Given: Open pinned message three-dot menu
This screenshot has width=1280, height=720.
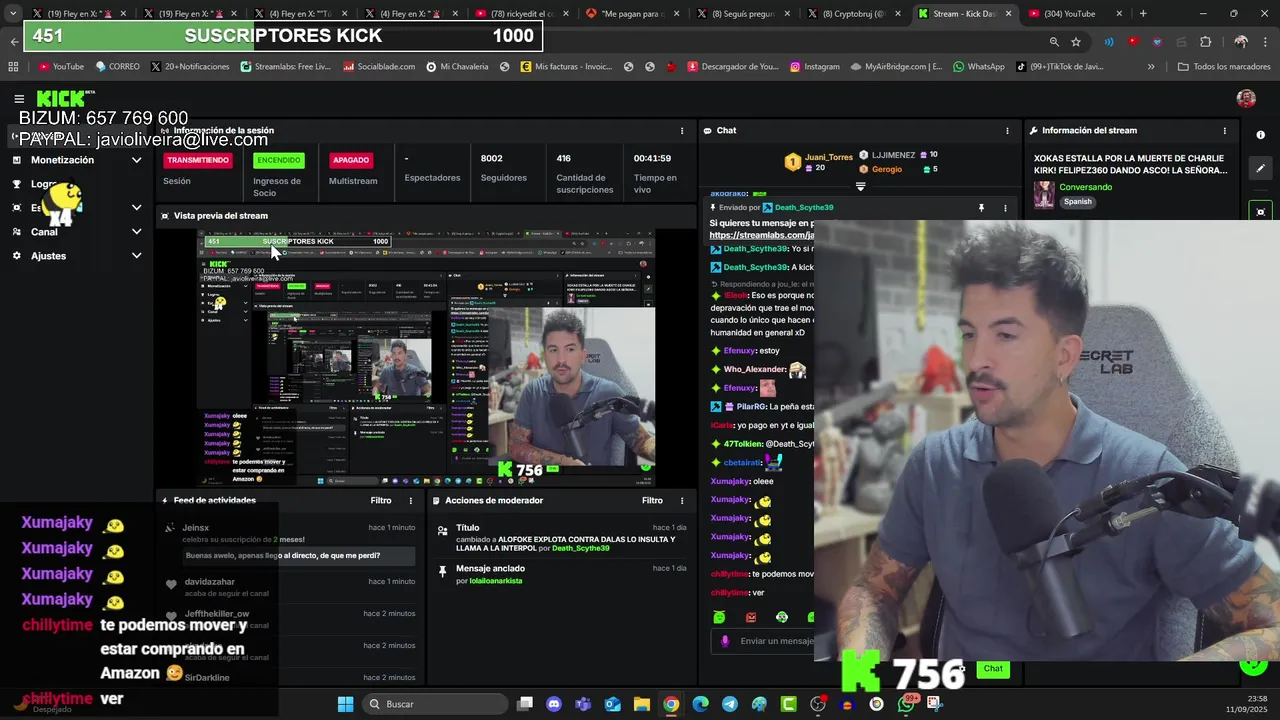Looking at the screenshot, I should point(1005,208).
